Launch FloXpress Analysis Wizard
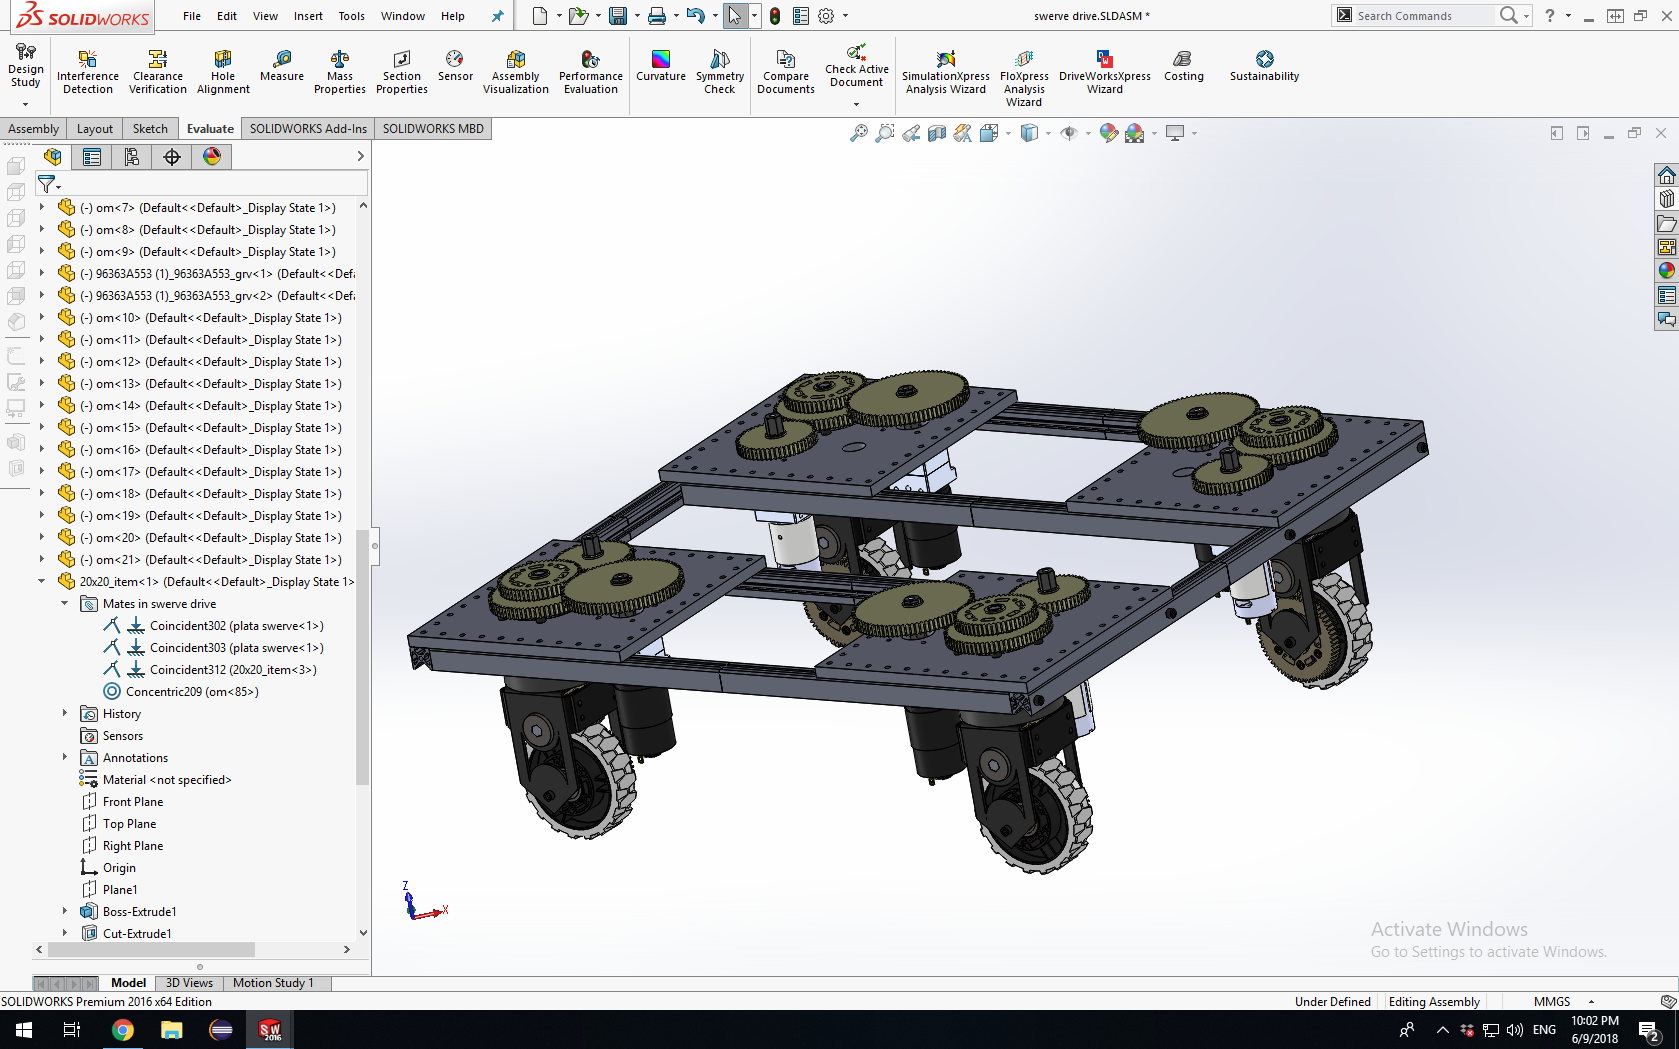This screenshot has width=1679, height=1049. point(1024,78)
